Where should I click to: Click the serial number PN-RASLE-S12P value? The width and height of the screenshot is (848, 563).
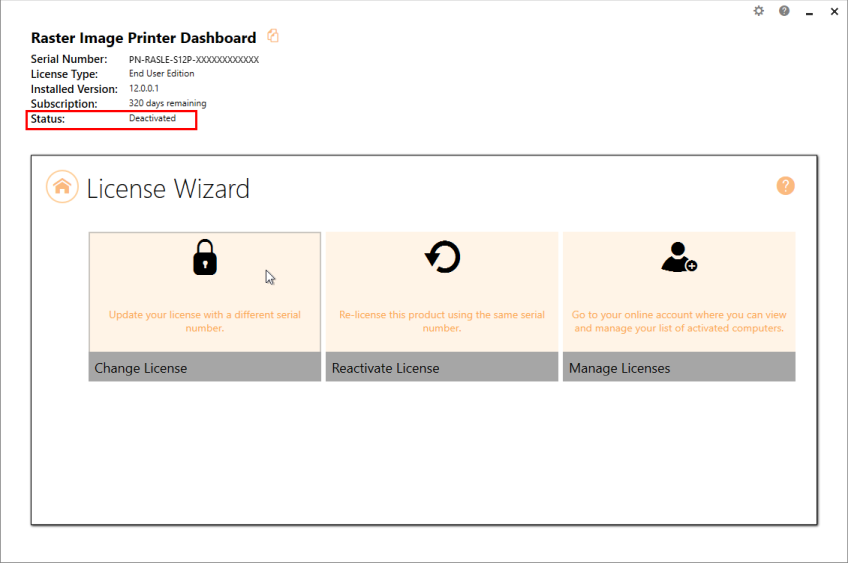(x=194, y=59)
